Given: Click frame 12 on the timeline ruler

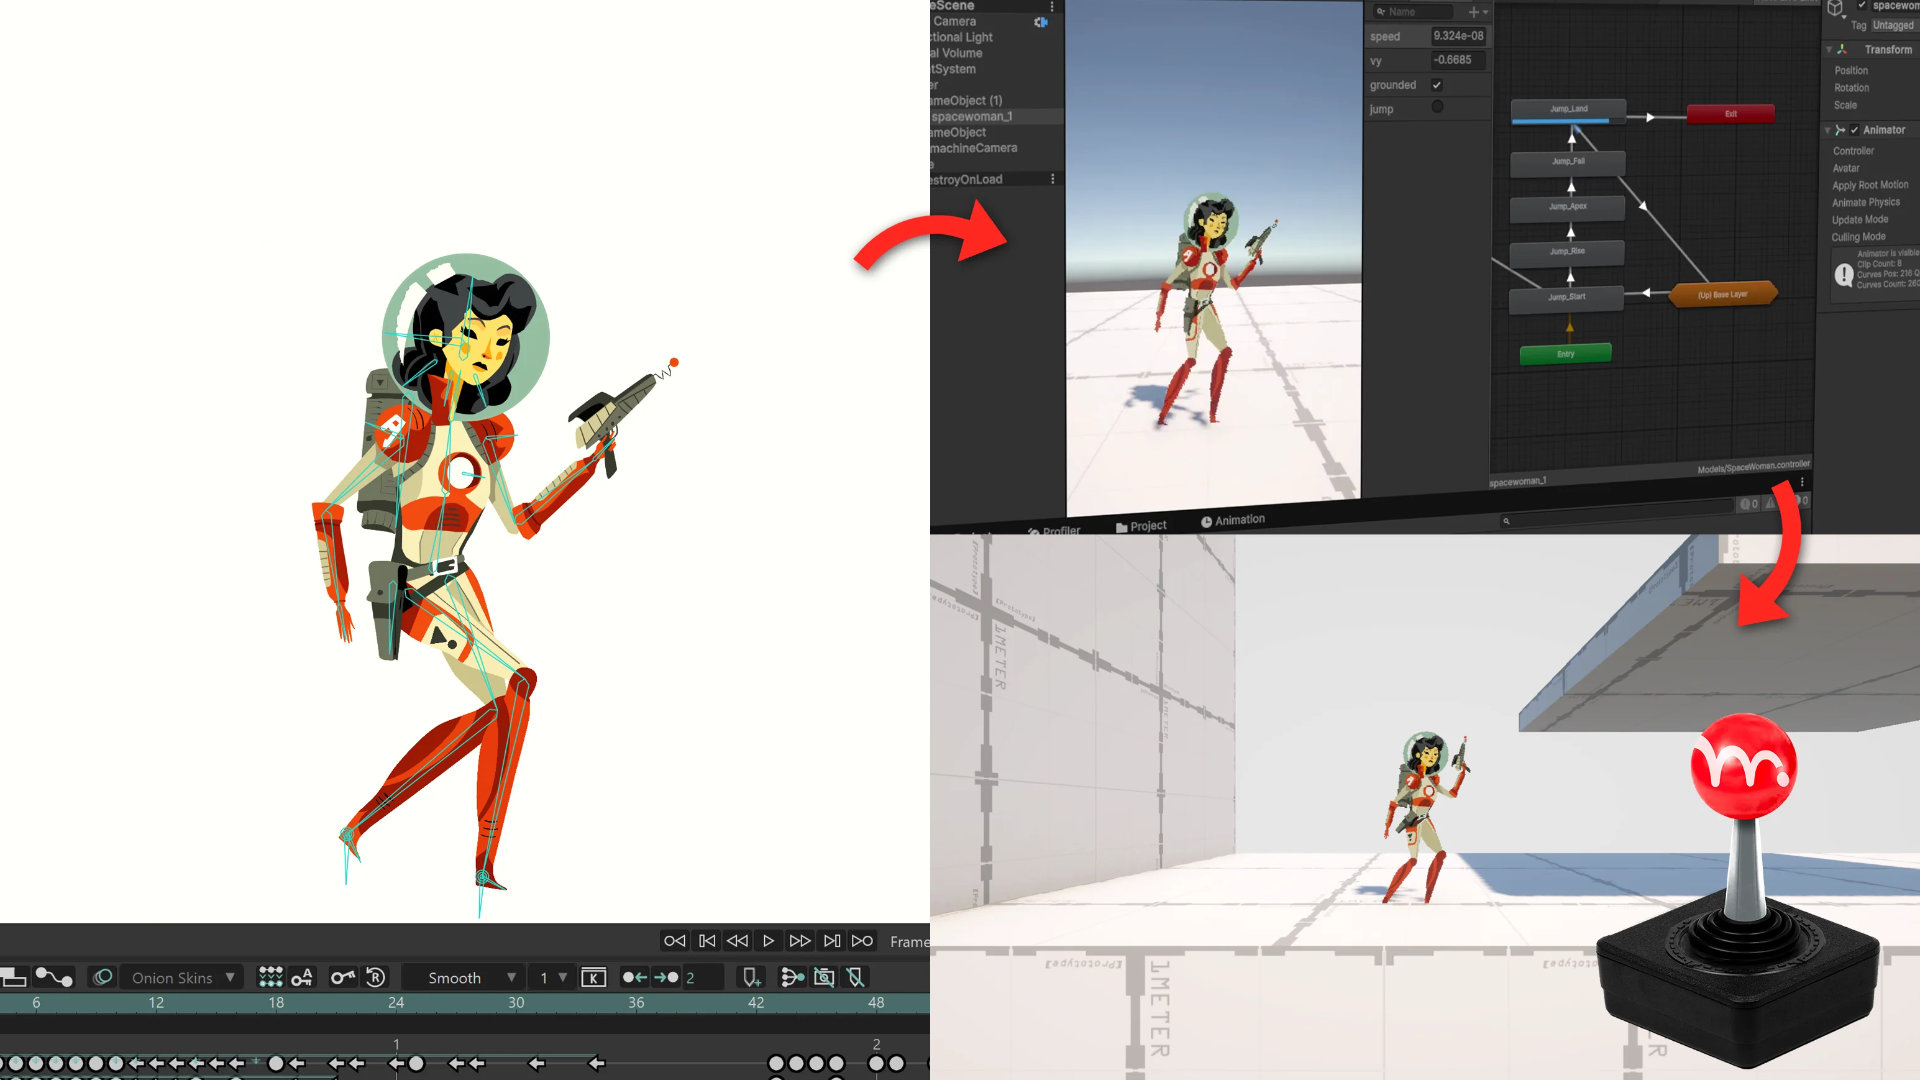Looking at the screenshot, I should (156, 1002).
